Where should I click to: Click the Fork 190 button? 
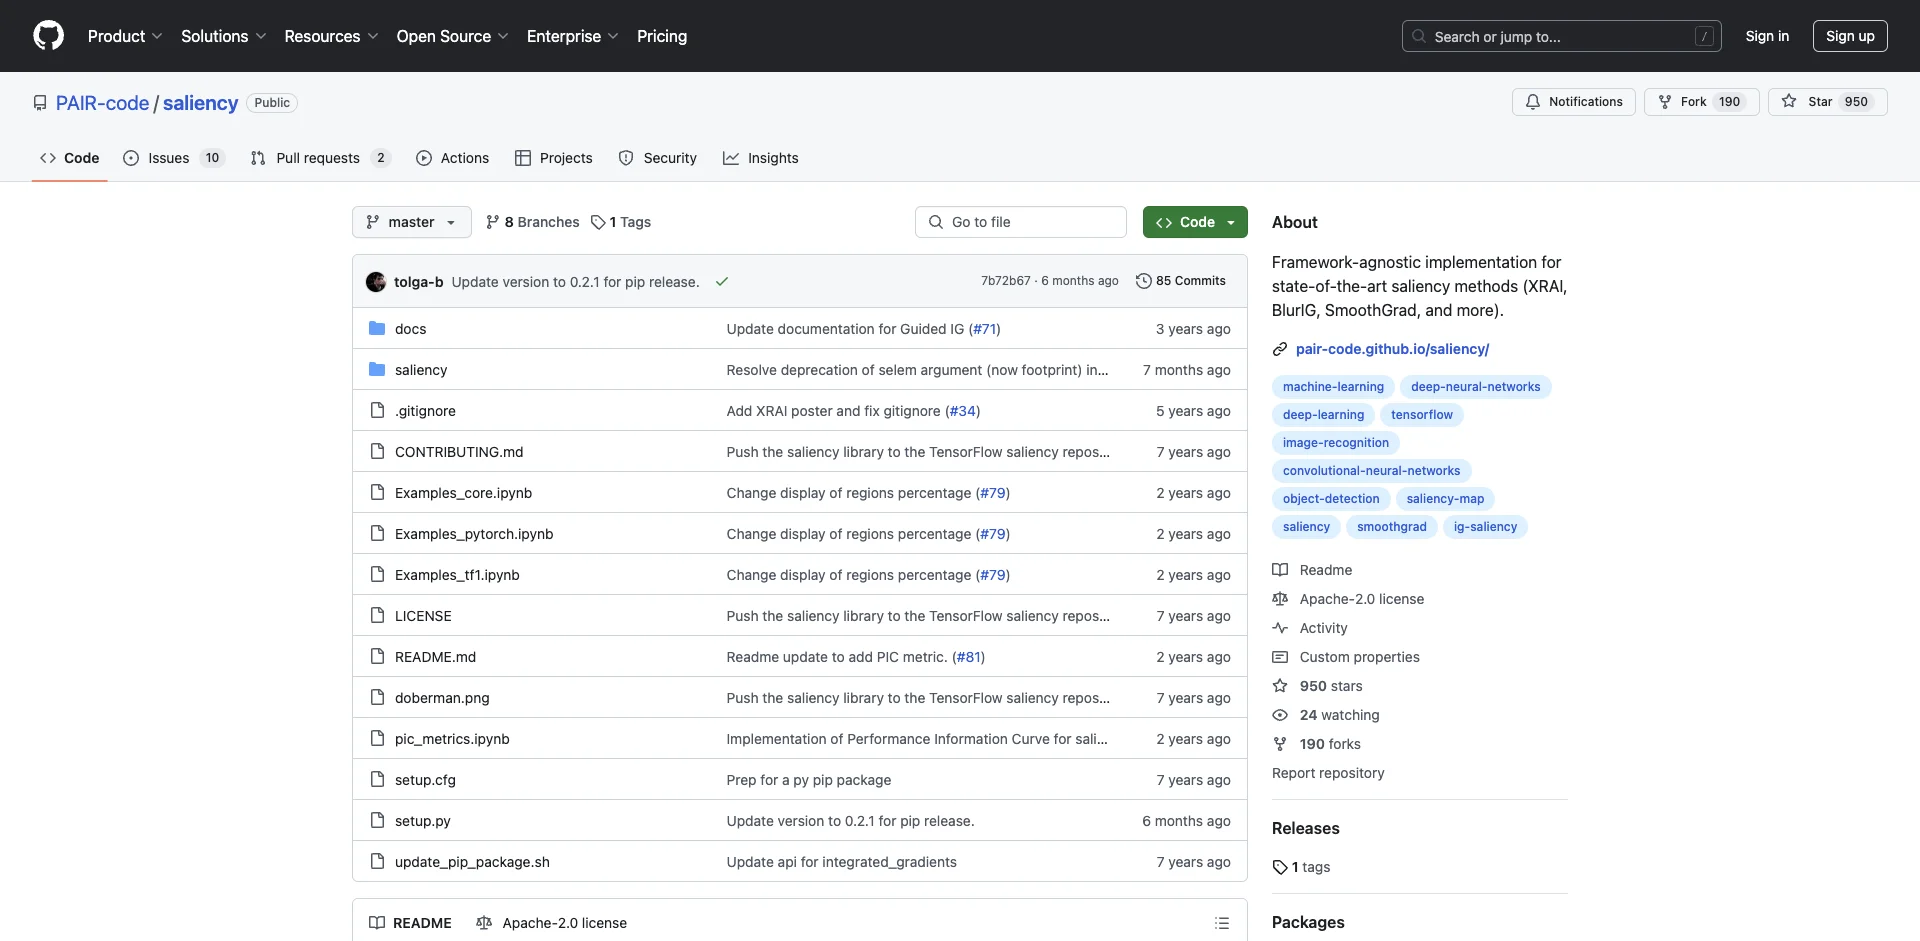1701,102
